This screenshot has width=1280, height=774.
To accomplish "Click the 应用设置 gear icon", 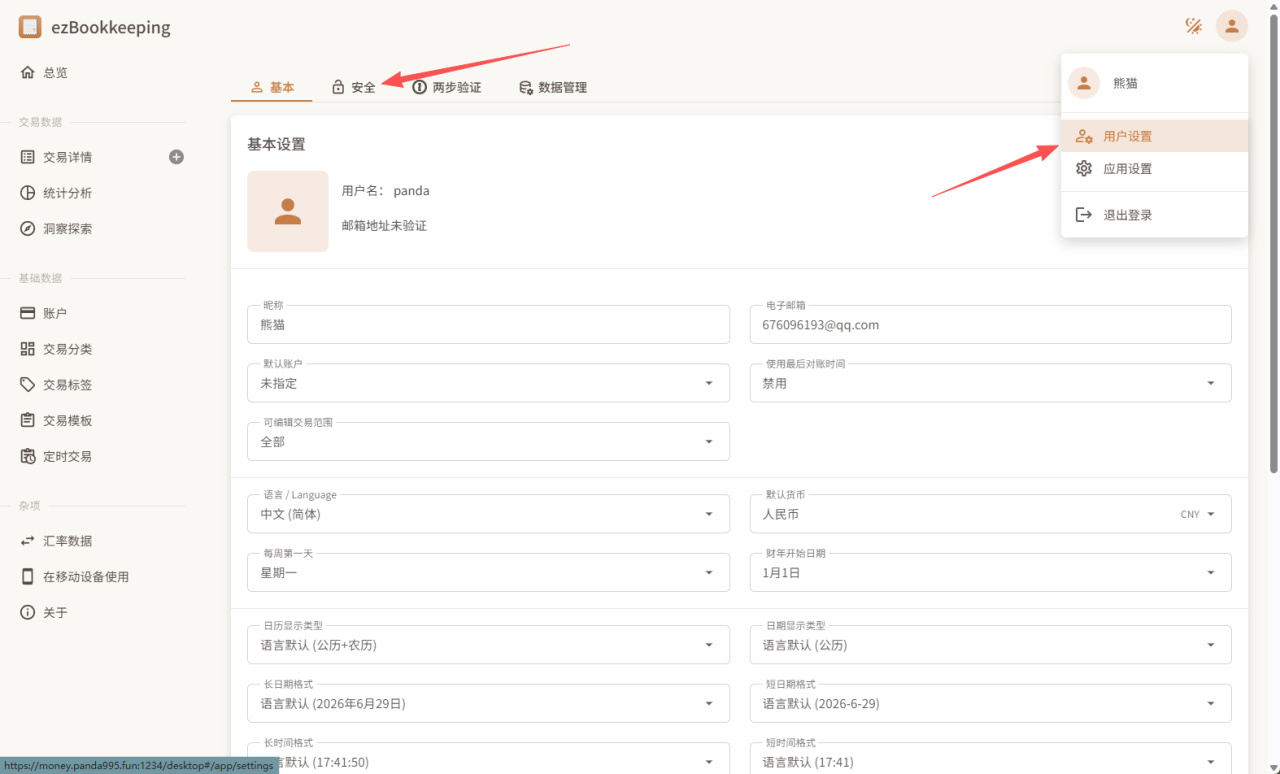I will point(1084,169).
